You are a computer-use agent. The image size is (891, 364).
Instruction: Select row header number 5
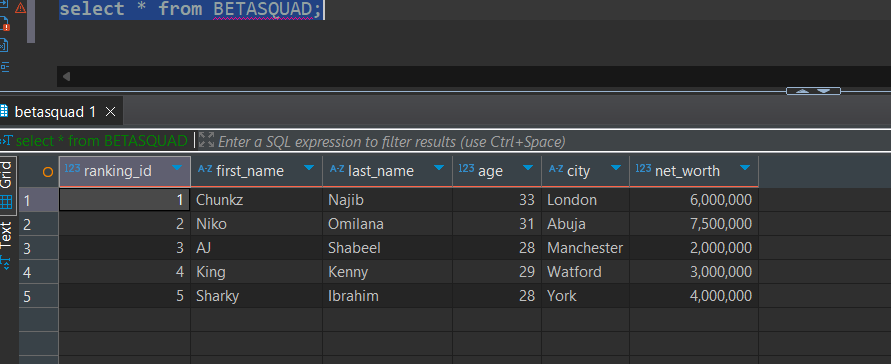click(x=39, y=296)
